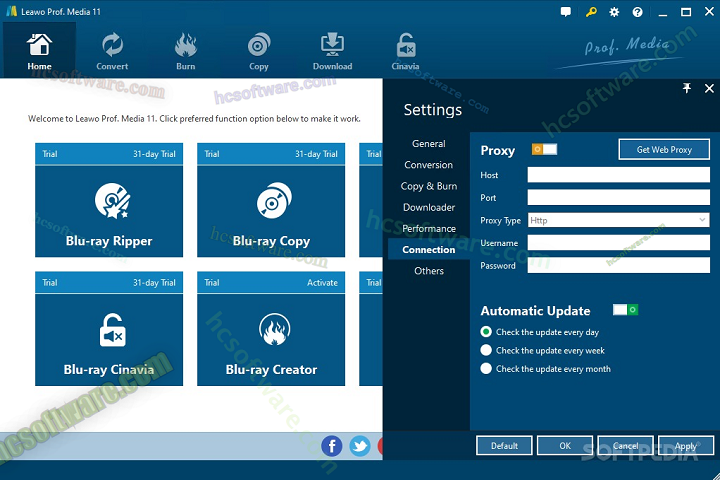Go to the Home tab
The width and height of the screenshot is (720, 480).
pyautogui.click(x=39, y=51)
